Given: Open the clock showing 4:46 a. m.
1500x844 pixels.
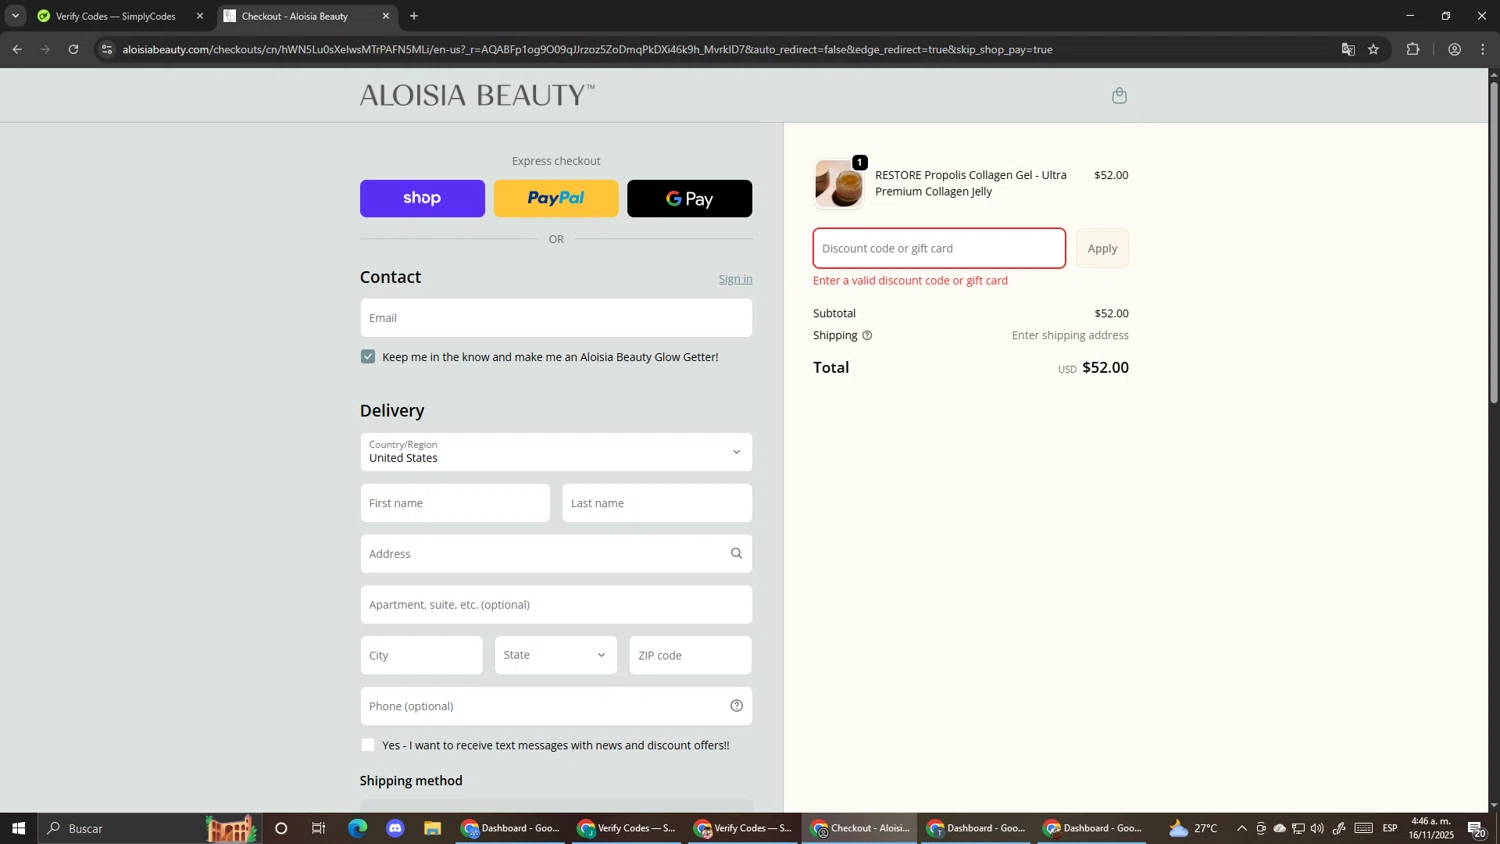Looking at the screenshot, I should coord(1431,828).
